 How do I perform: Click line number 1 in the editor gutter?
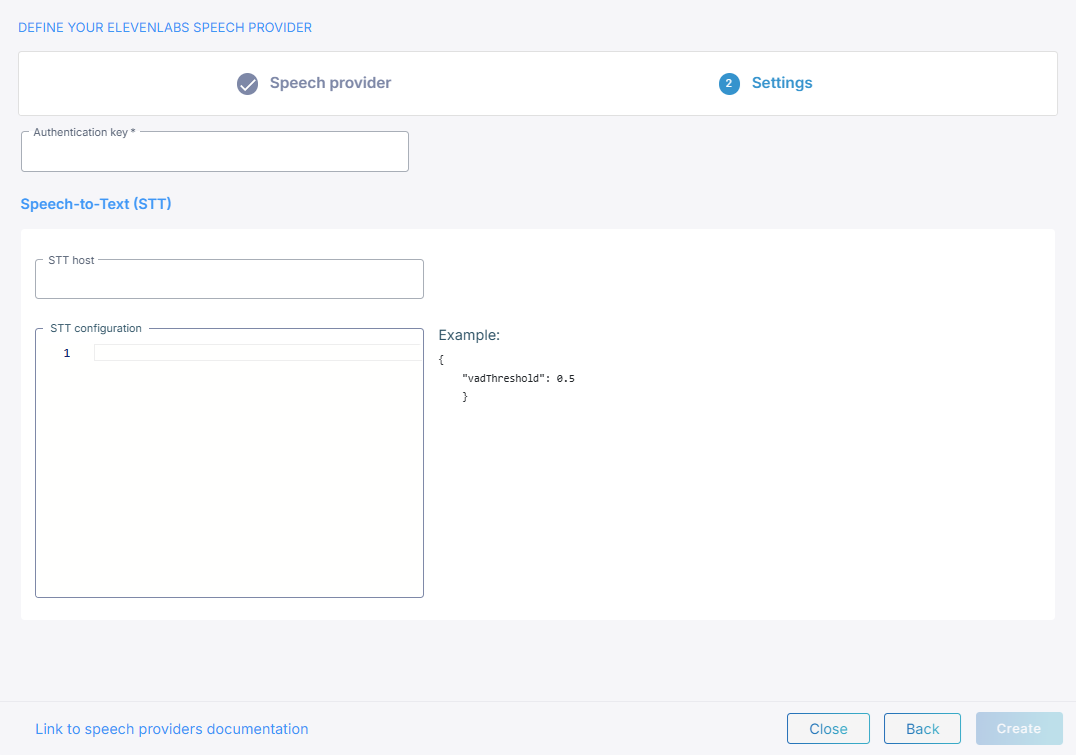[67, 353]
